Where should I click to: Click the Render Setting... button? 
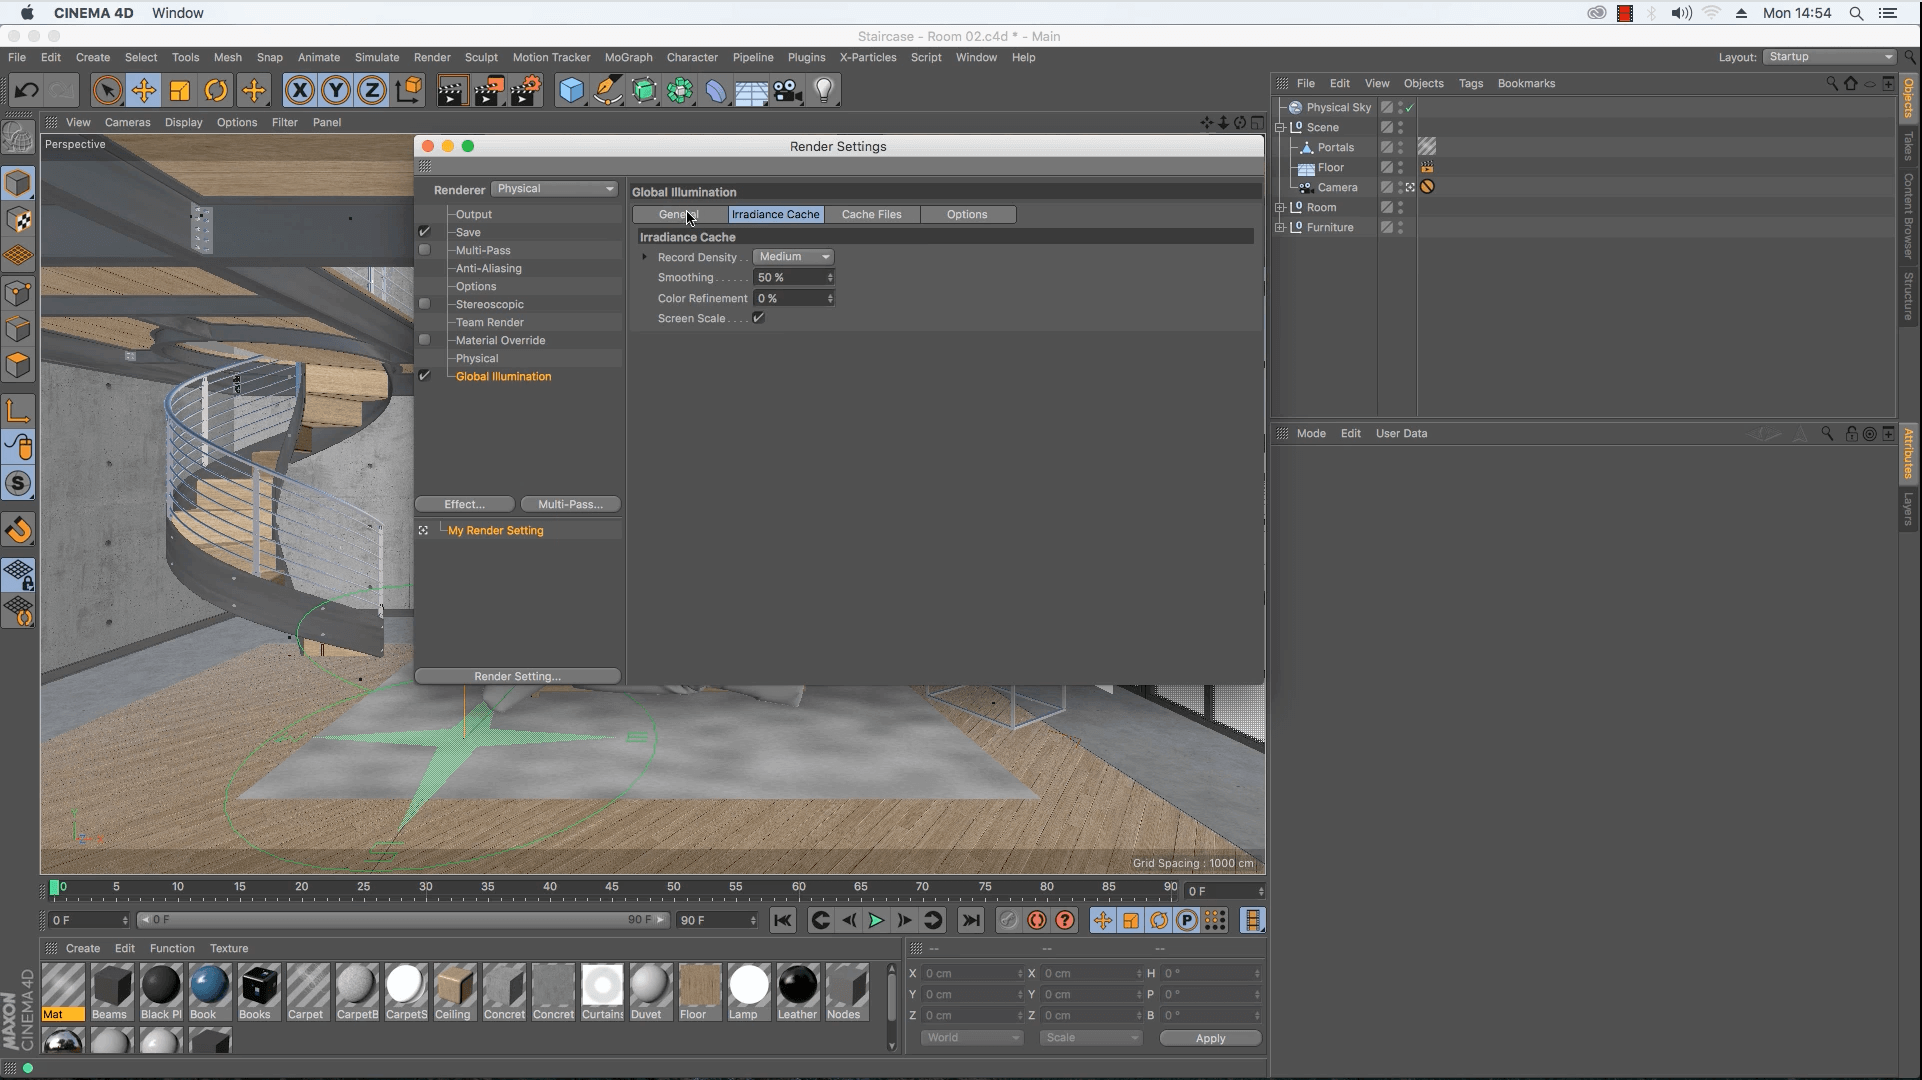click(x=517, y=676)
